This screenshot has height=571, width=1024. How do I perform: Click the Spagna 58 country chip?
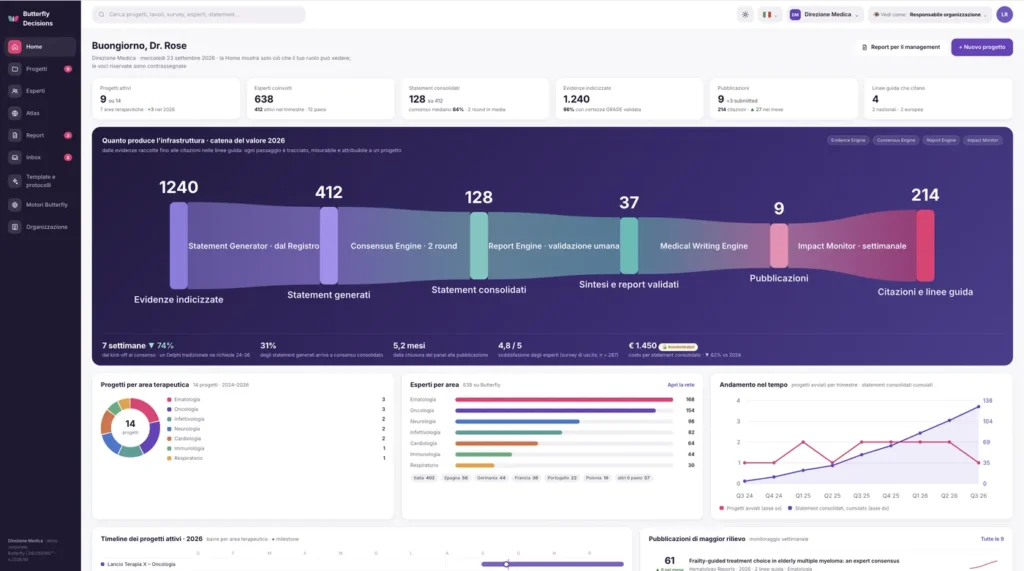point(456,478)
